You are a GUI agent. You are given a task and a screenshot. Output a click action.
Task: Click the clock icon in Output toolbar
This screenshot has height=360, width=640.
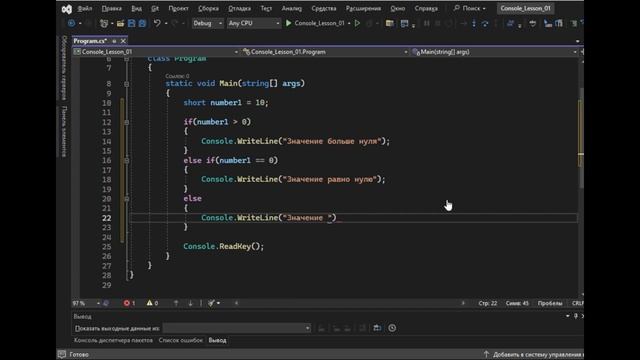pos(392,328)
